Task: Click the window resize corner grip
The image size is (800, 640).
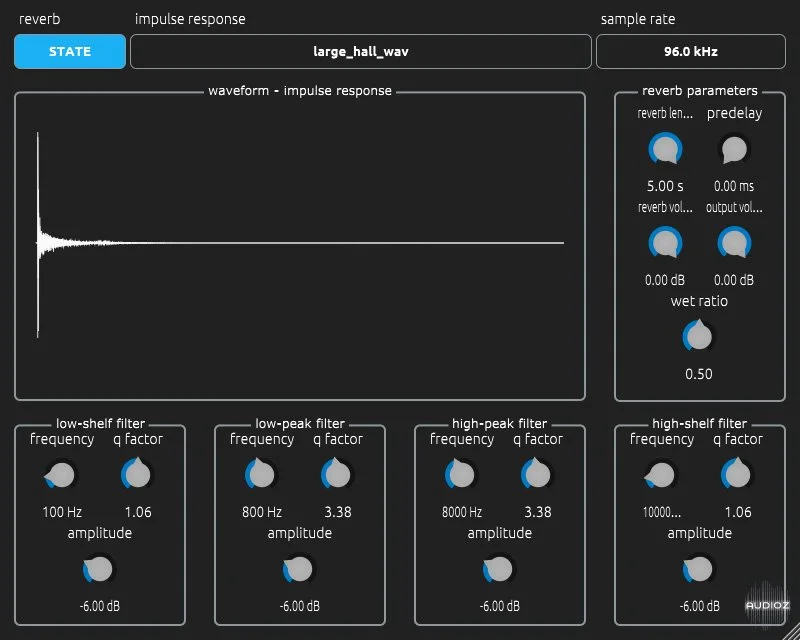Action: coord(792,632)
